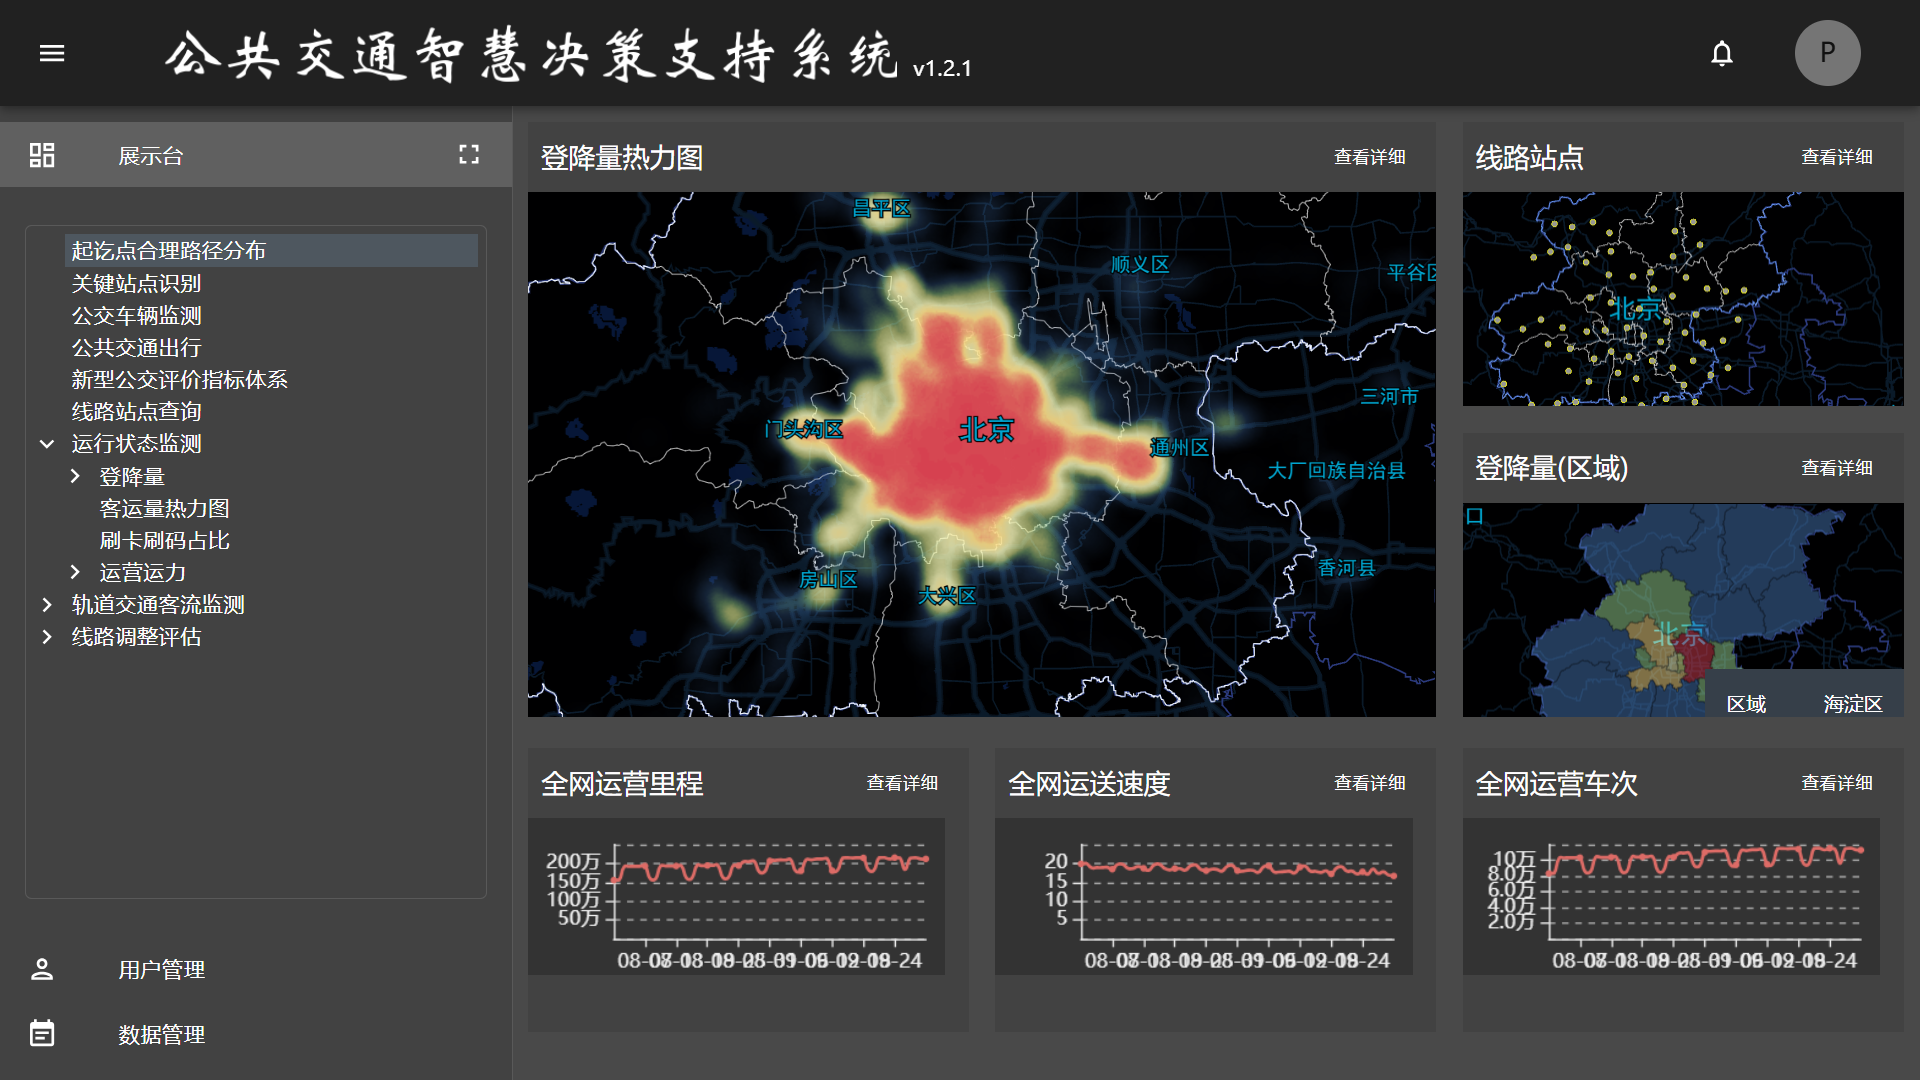1920x1080 pixels.
Task: Select 起讫点合理路径分布 item
Action: 271,251
